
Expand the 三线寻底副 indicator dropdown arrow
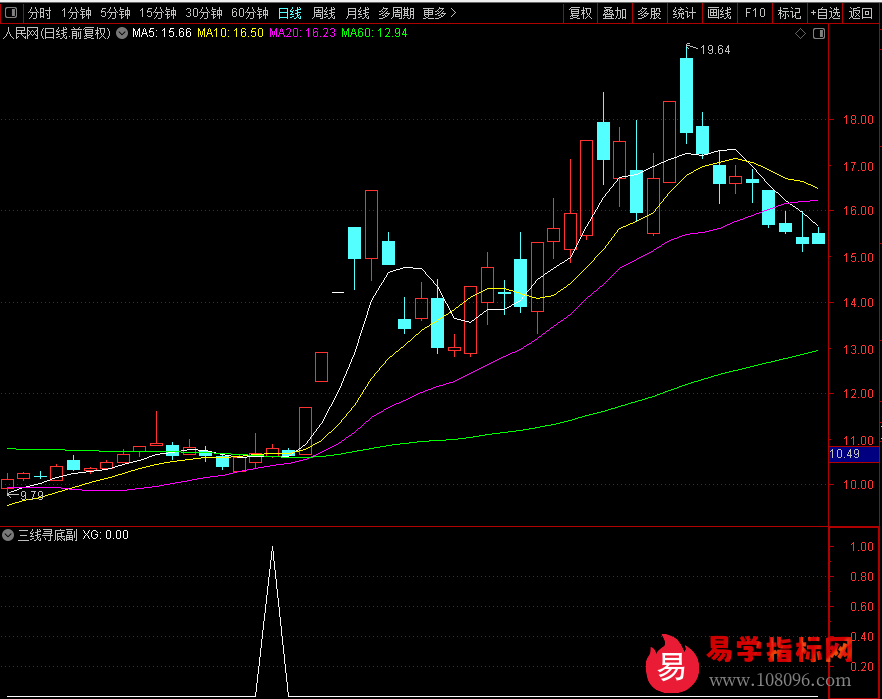pos(8,535)
